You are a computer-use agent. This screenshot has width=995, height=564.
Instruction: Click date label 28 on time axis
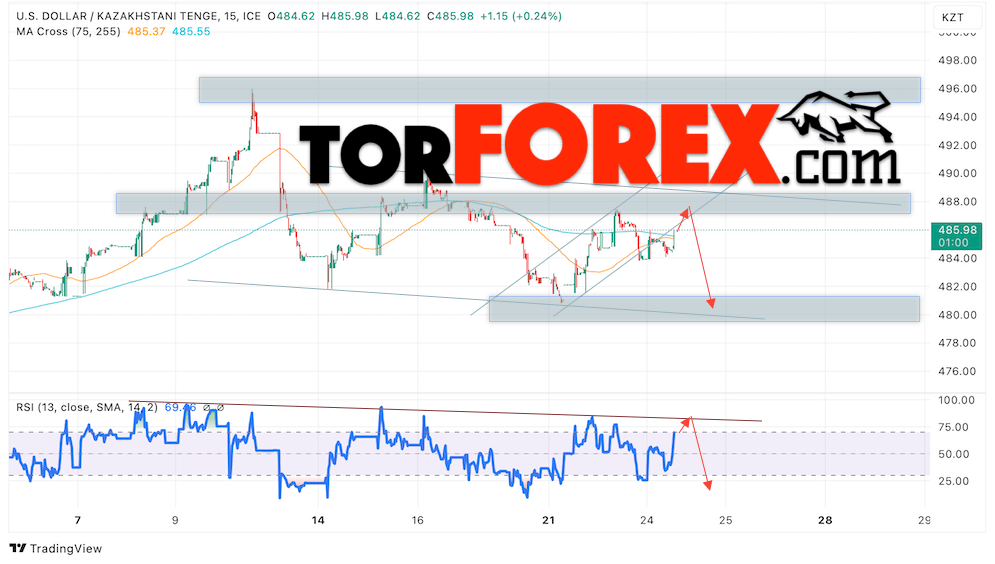[x=825, y=520]
